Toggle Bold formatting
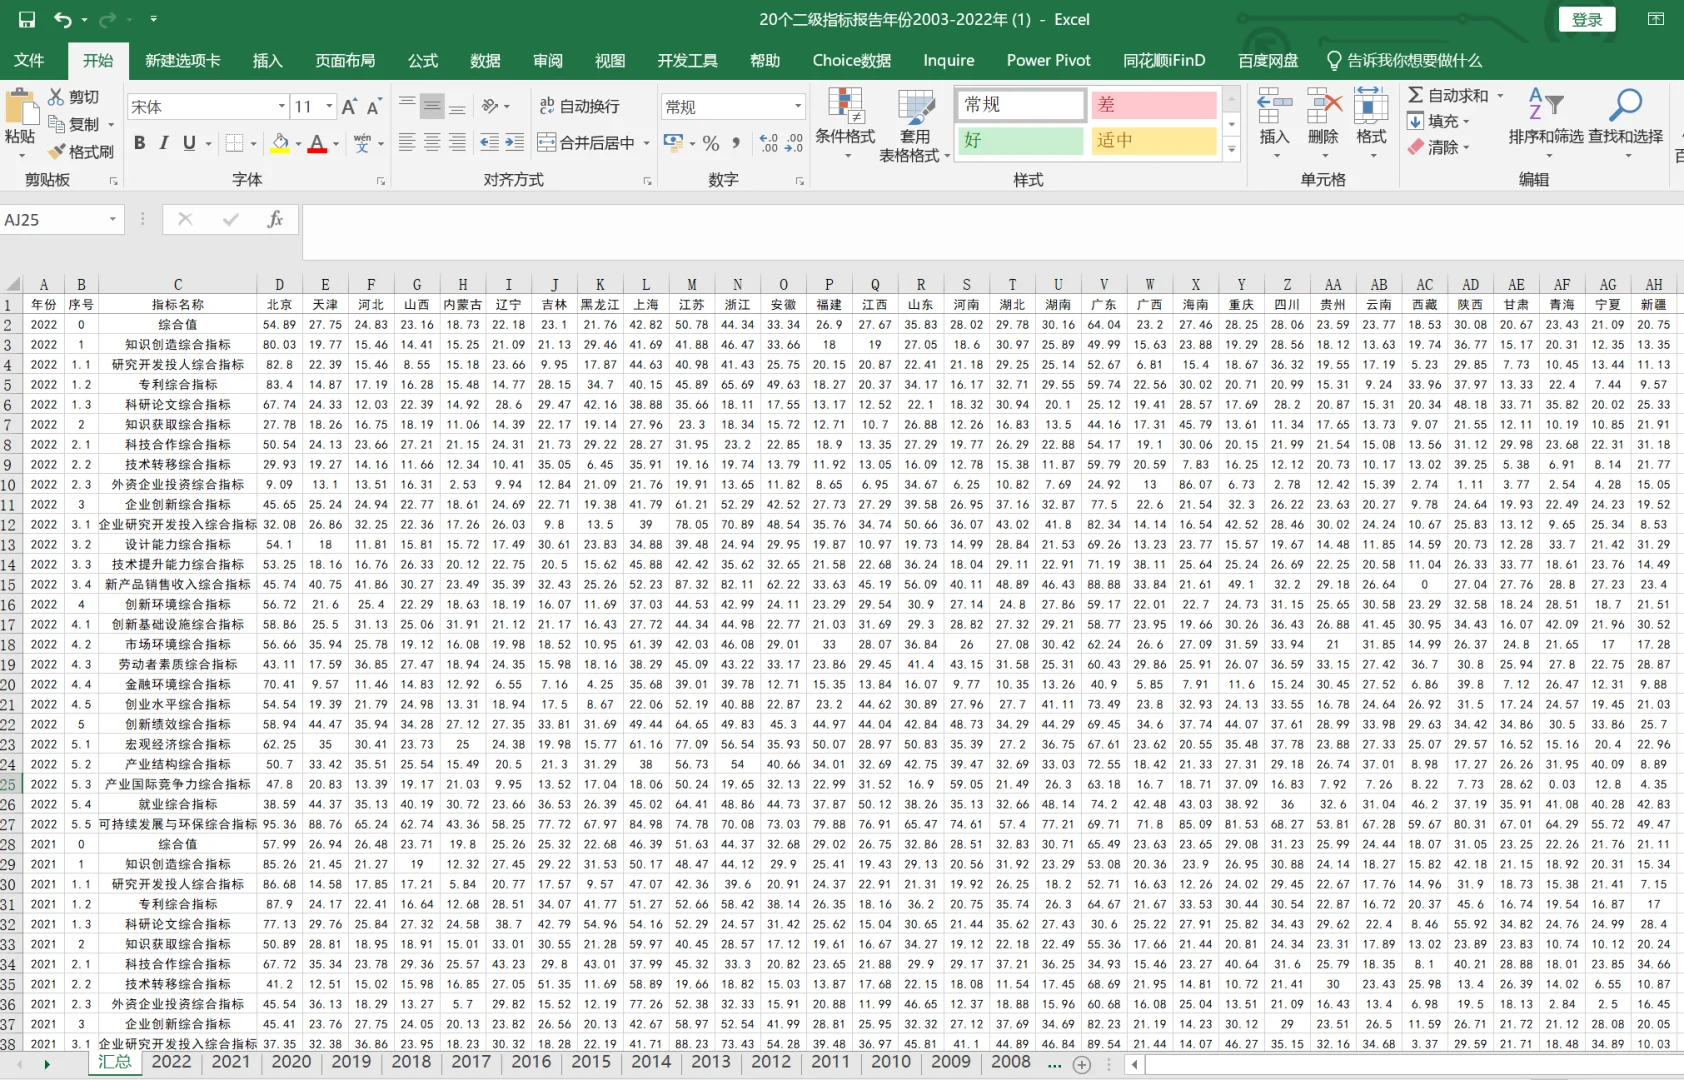 coord(140,143)
